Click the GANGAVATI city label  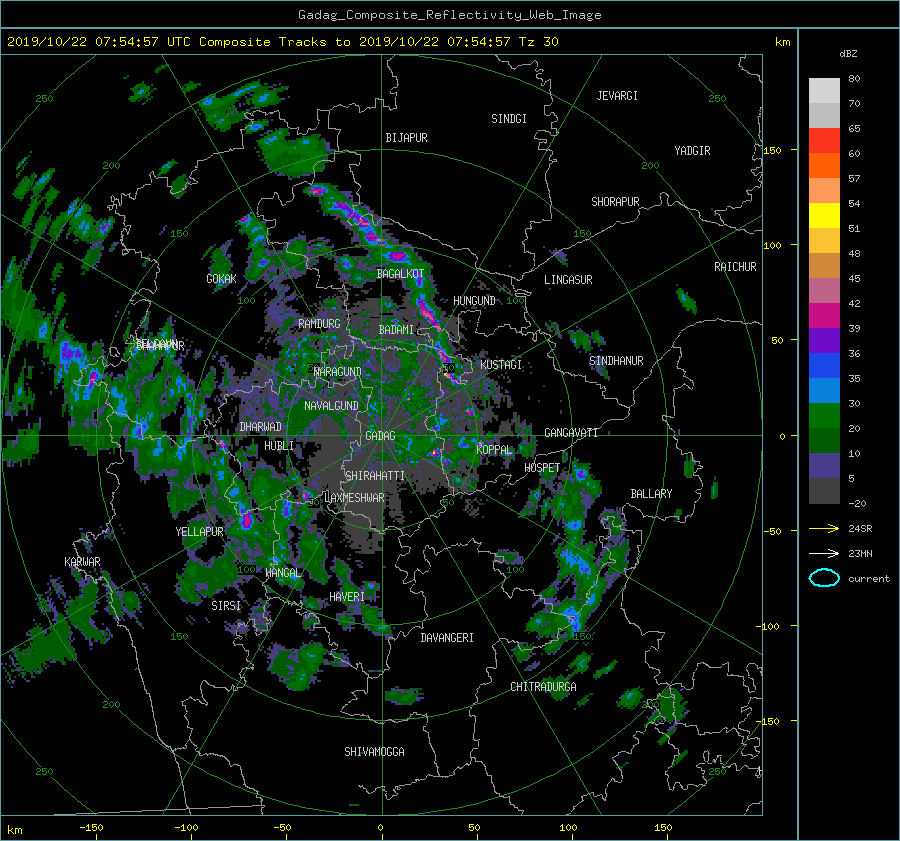[x=571, y=433]
